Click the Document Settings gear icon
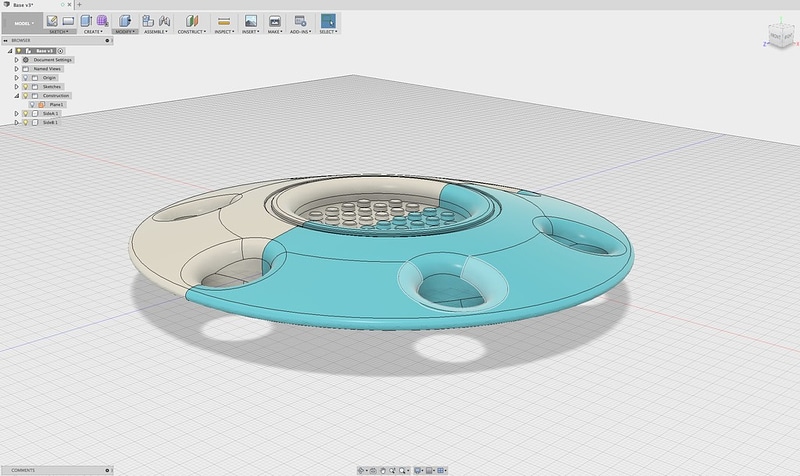 coord(26,60)
